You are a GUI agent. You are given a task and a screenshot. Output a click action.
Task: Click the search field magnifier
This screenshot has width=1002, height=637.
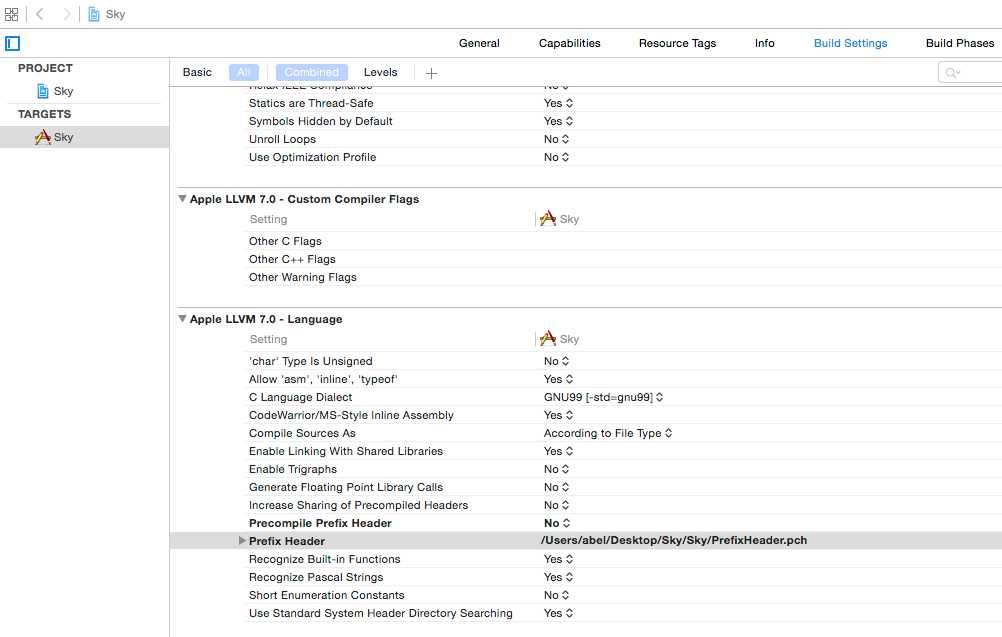tap(952, 73)
